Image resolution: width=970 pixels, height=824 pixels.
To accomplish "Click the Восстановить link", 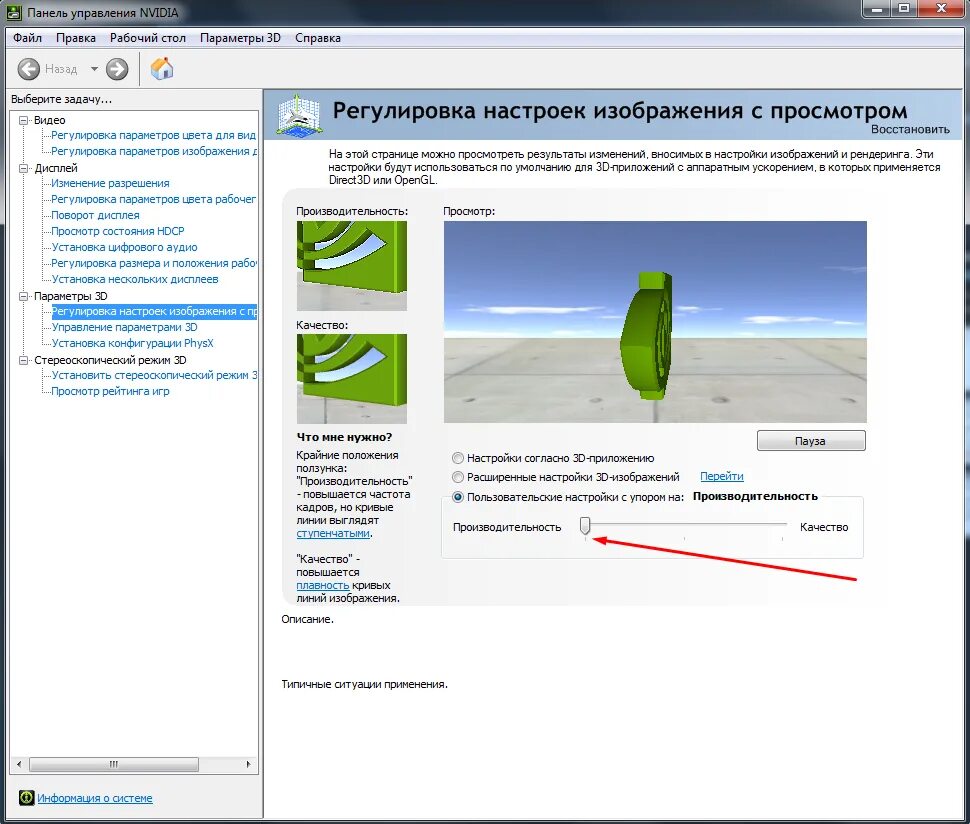I will pos(910,129).
